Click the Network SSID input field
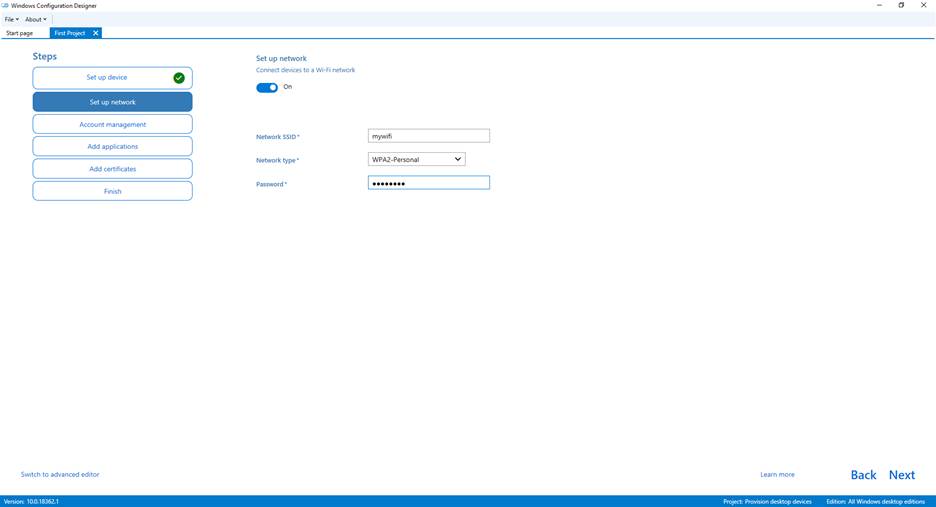 pyautogui.click(x=429, y=136)
